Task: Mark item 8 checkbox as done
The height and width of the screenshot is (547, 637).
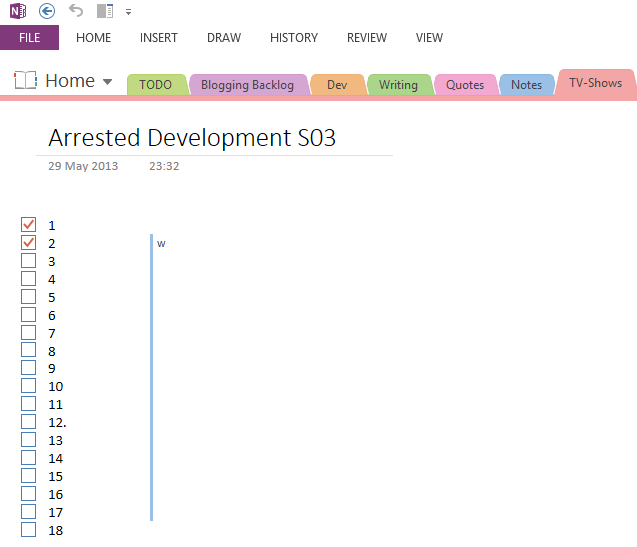Action: (28, 350)
